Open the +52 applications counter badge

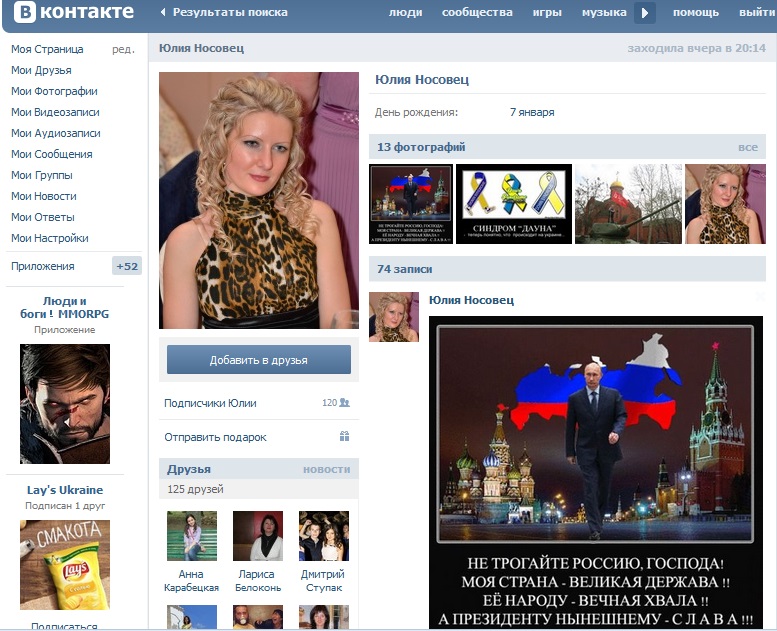tap(127, 266)
